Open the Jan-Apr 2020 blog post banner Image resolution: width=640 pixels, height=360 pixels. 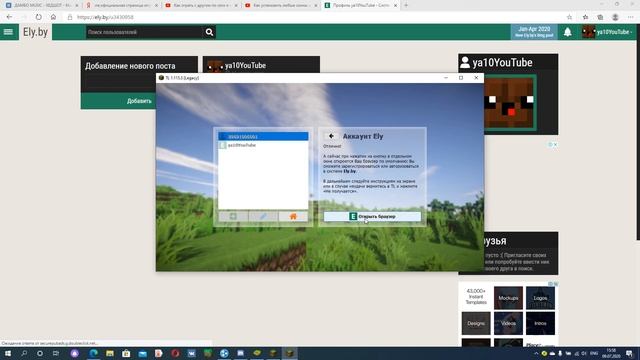pos(534,32)
